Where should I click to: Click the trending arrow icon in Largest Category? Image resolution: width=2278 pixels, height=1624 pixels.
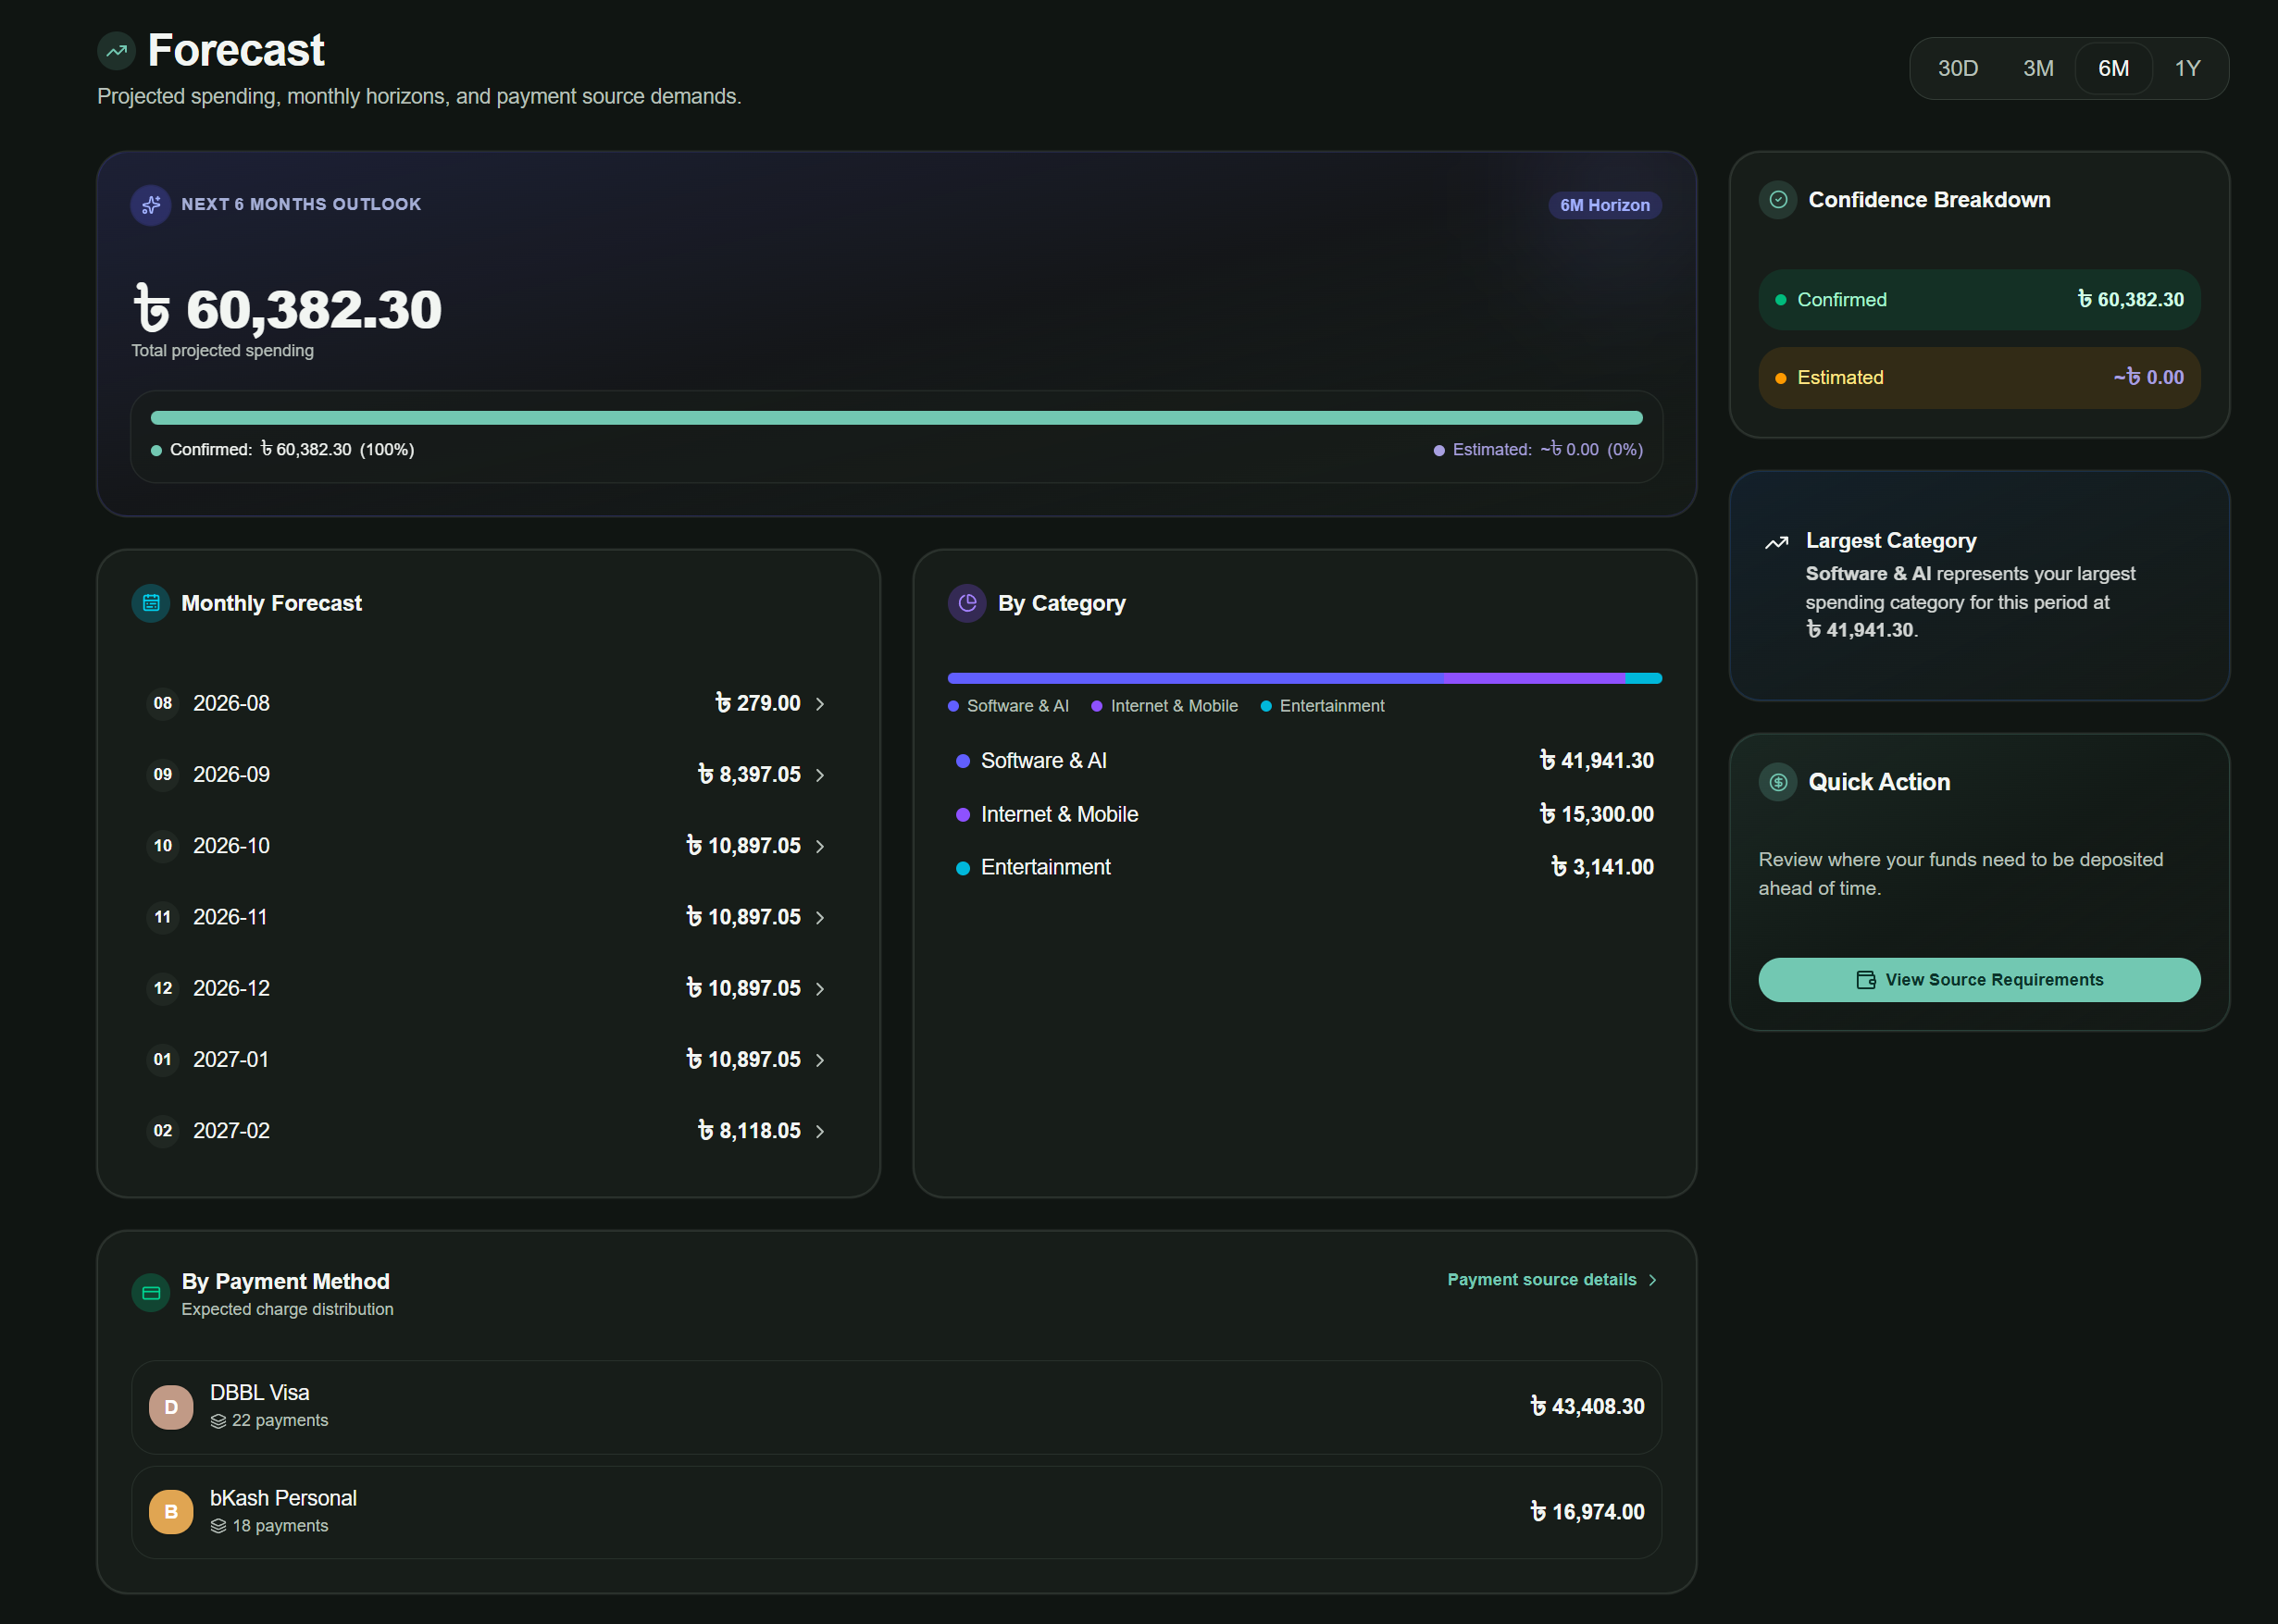point(1777,543)
